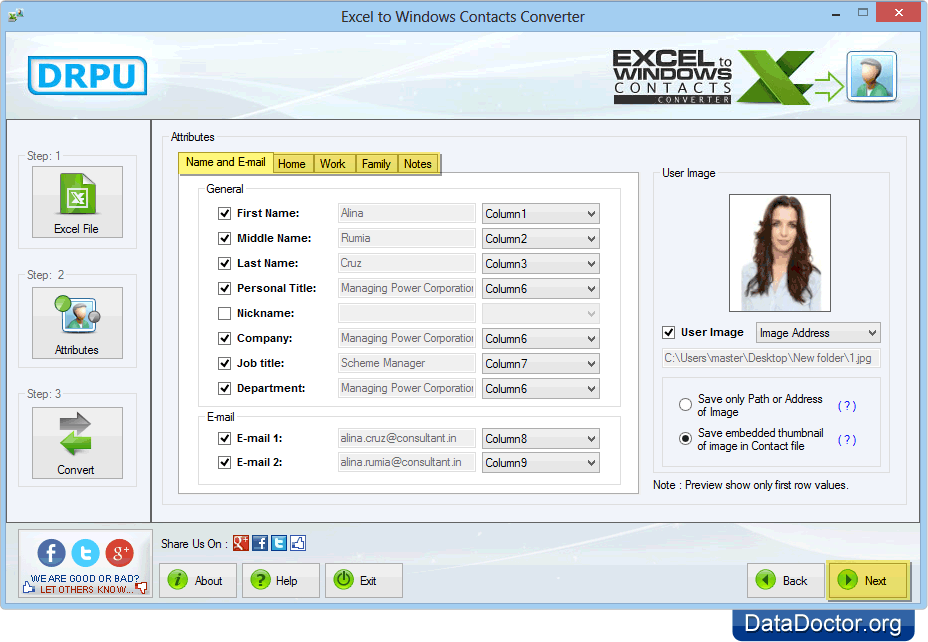Screen dimensions: 928x642
Task: Share on Twitter small icon
Action: pos(279,543)
